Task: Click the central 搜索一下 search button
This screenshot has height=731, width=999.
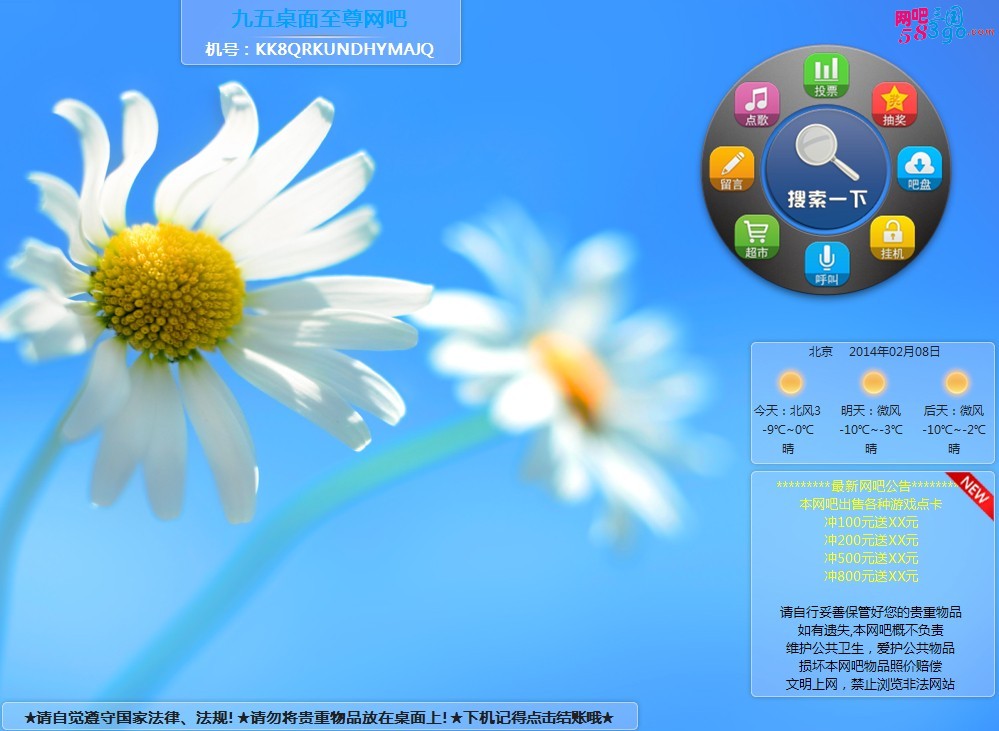Action: click(x=826, y=170)
